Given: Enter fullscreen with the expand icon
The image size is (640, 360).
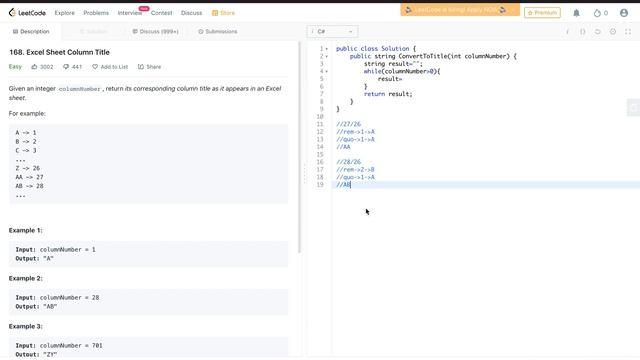Looking at the screenshot, I should (628, 31).
